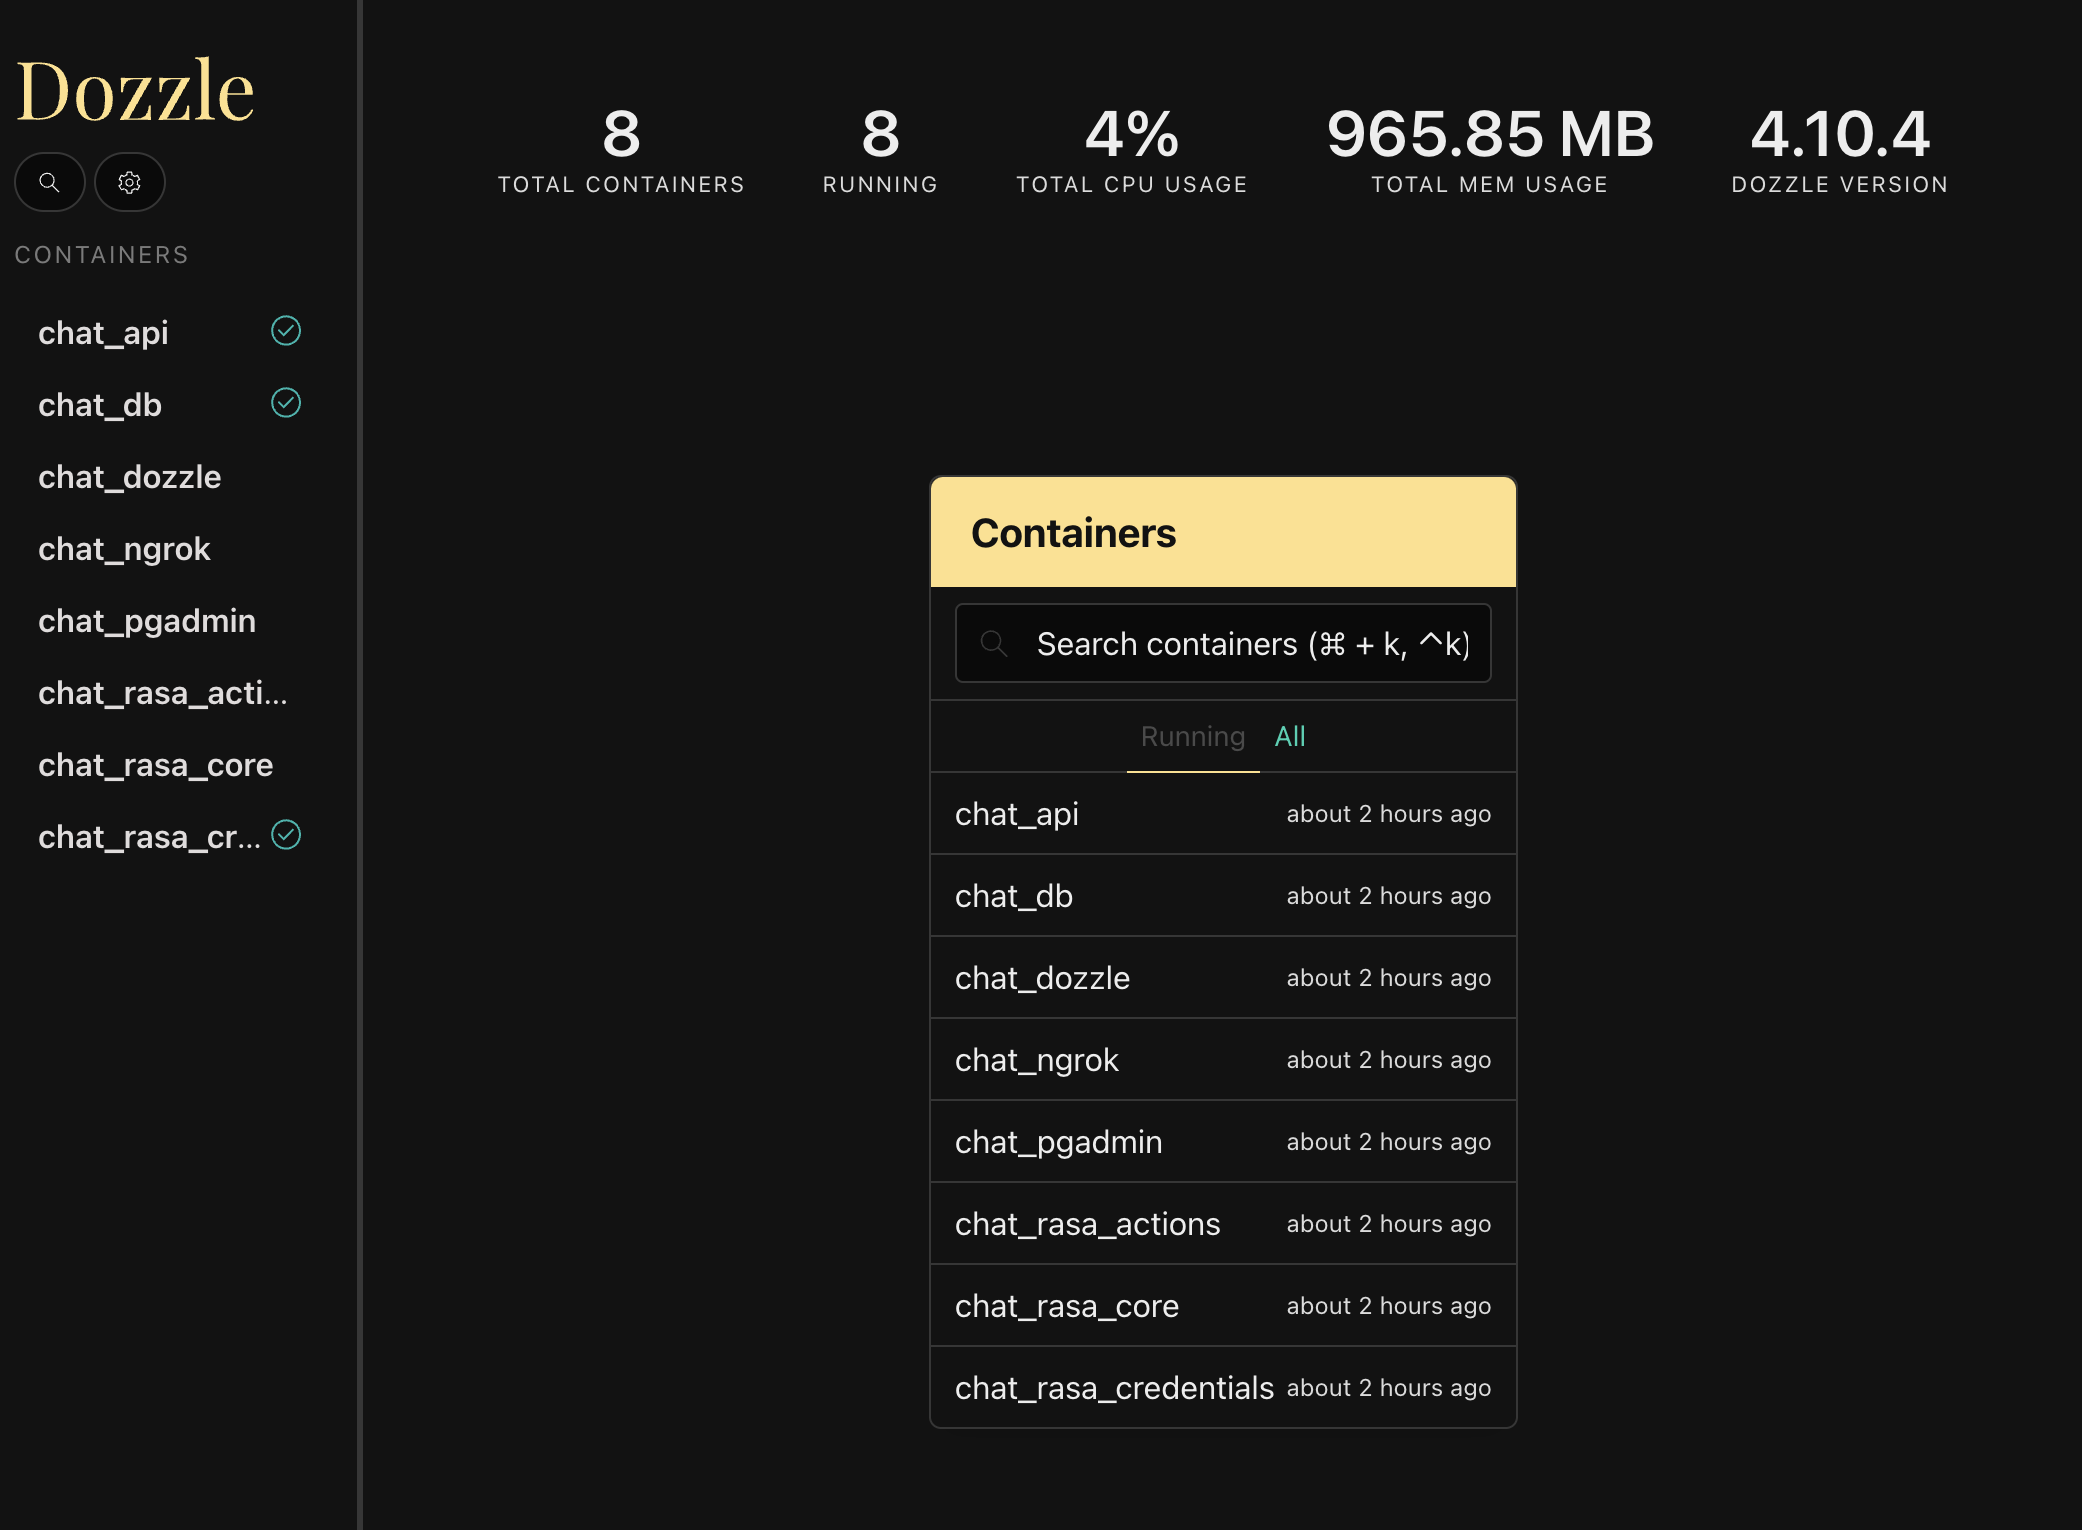
Task: Open chat_ngrok in the sidebar
Action: pyautogui.click(x=124, y=549)
